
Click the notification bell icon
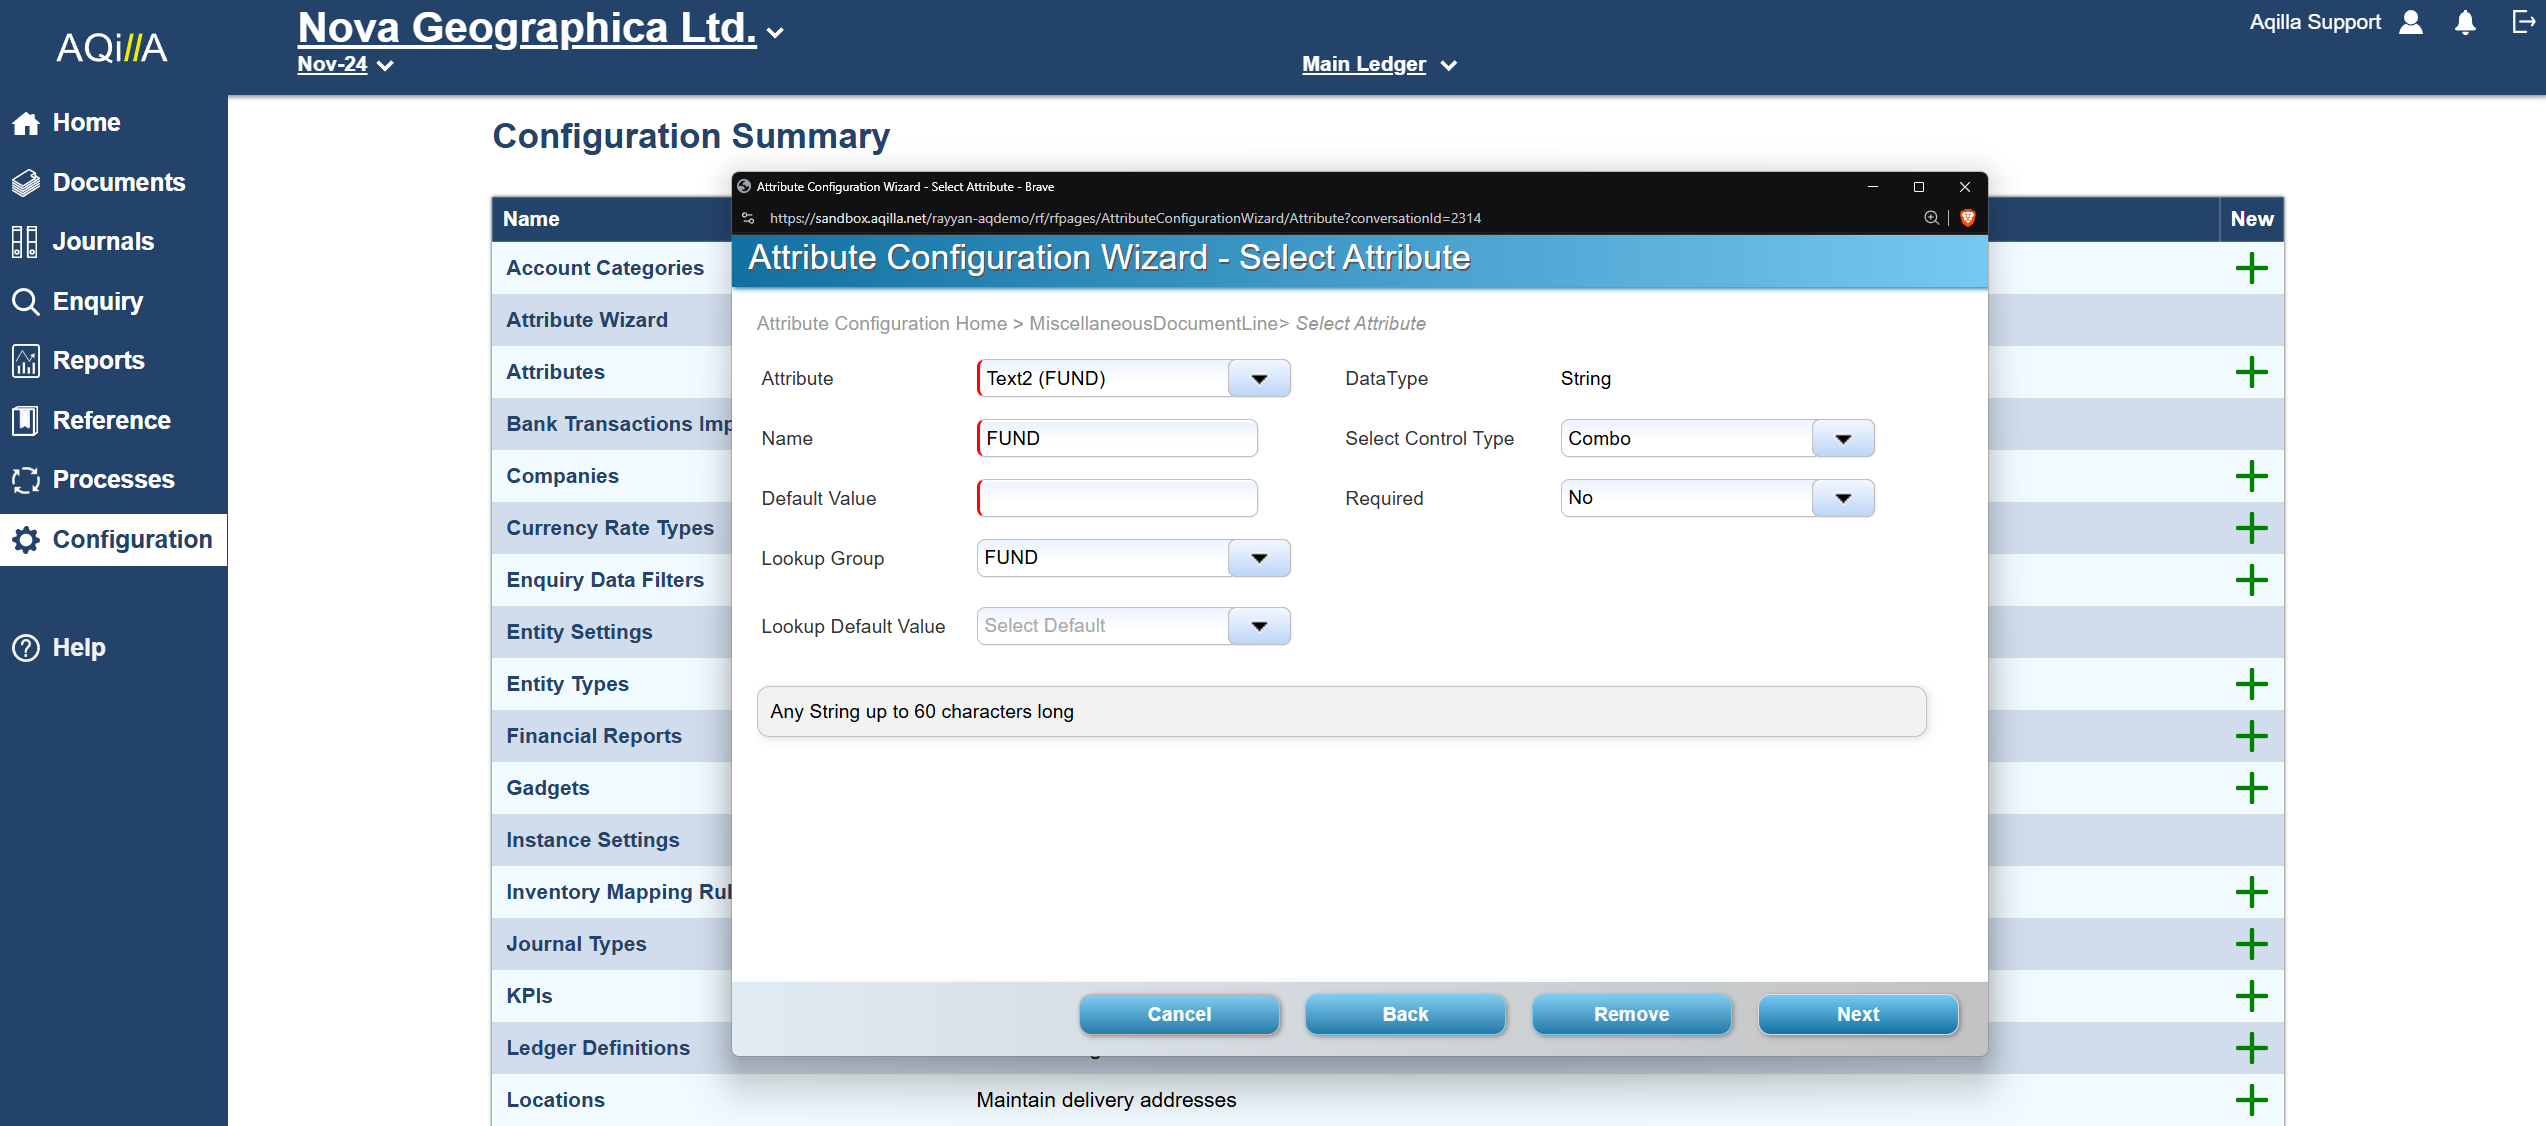pos(2465,23)
